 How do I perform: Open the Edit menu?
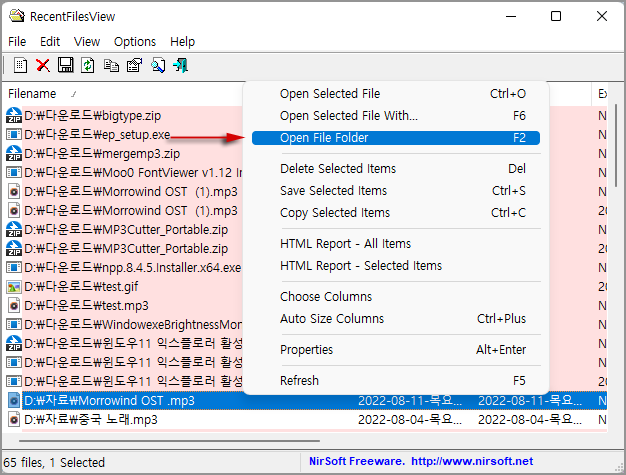click(x=50, y=42)
